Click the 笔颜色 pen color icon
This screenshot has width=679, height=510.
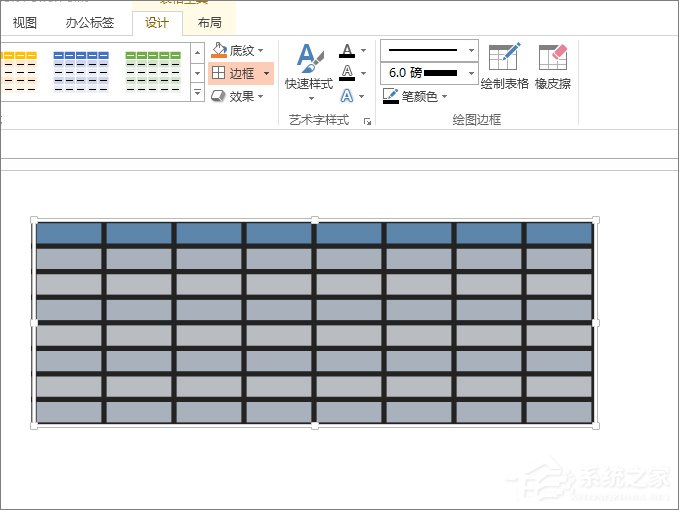point(391,96)
